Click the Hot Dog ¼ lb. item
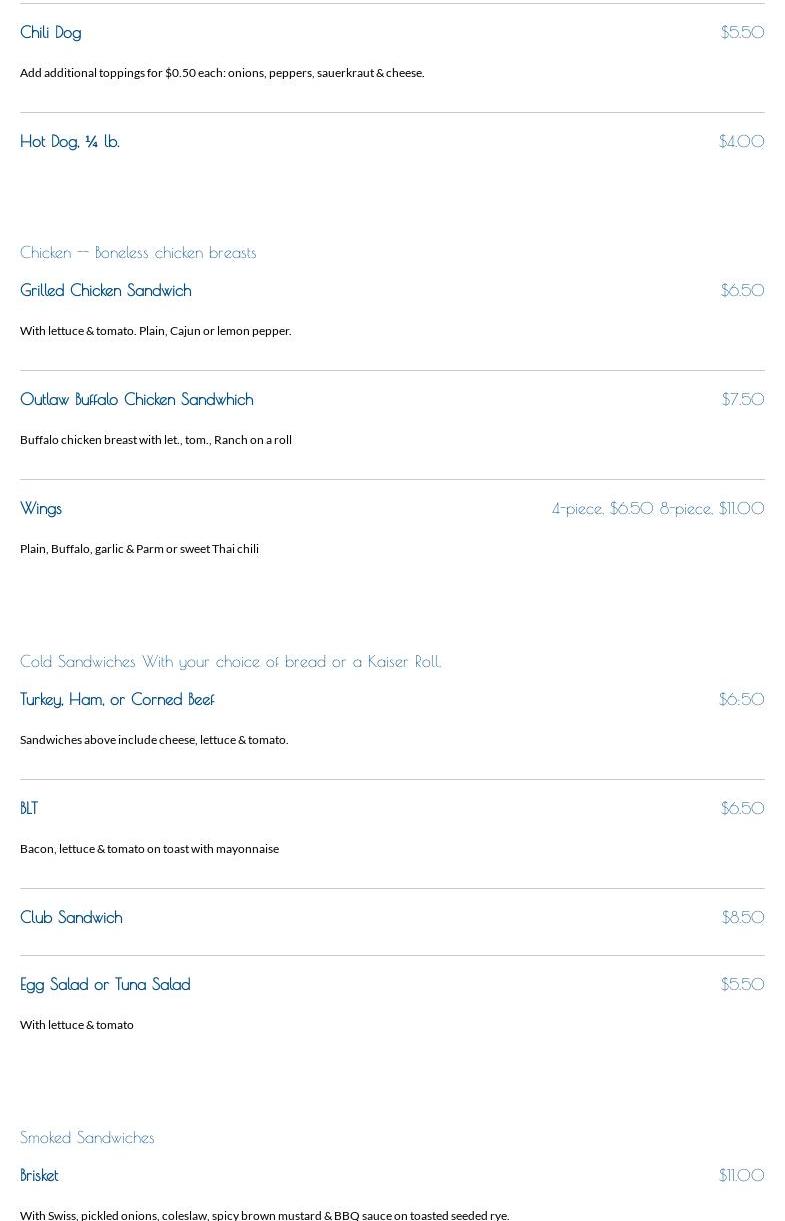 [70, 141]
